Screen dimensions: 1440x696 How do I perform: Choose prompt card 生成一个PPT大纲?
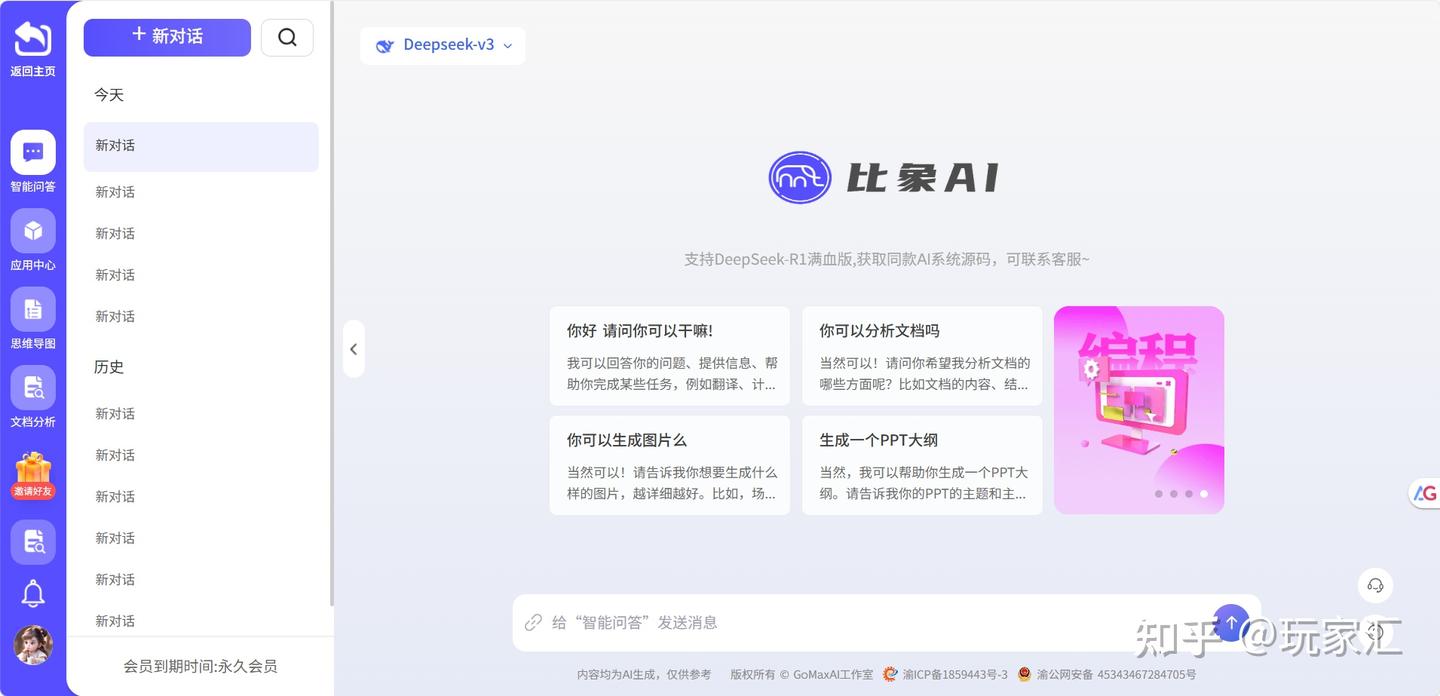[x=922, y=465]
